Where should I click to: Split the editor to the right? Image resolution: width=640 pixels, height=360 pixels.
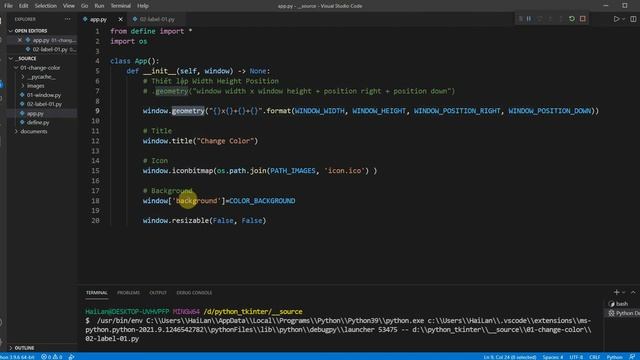[x=633, y=19]
